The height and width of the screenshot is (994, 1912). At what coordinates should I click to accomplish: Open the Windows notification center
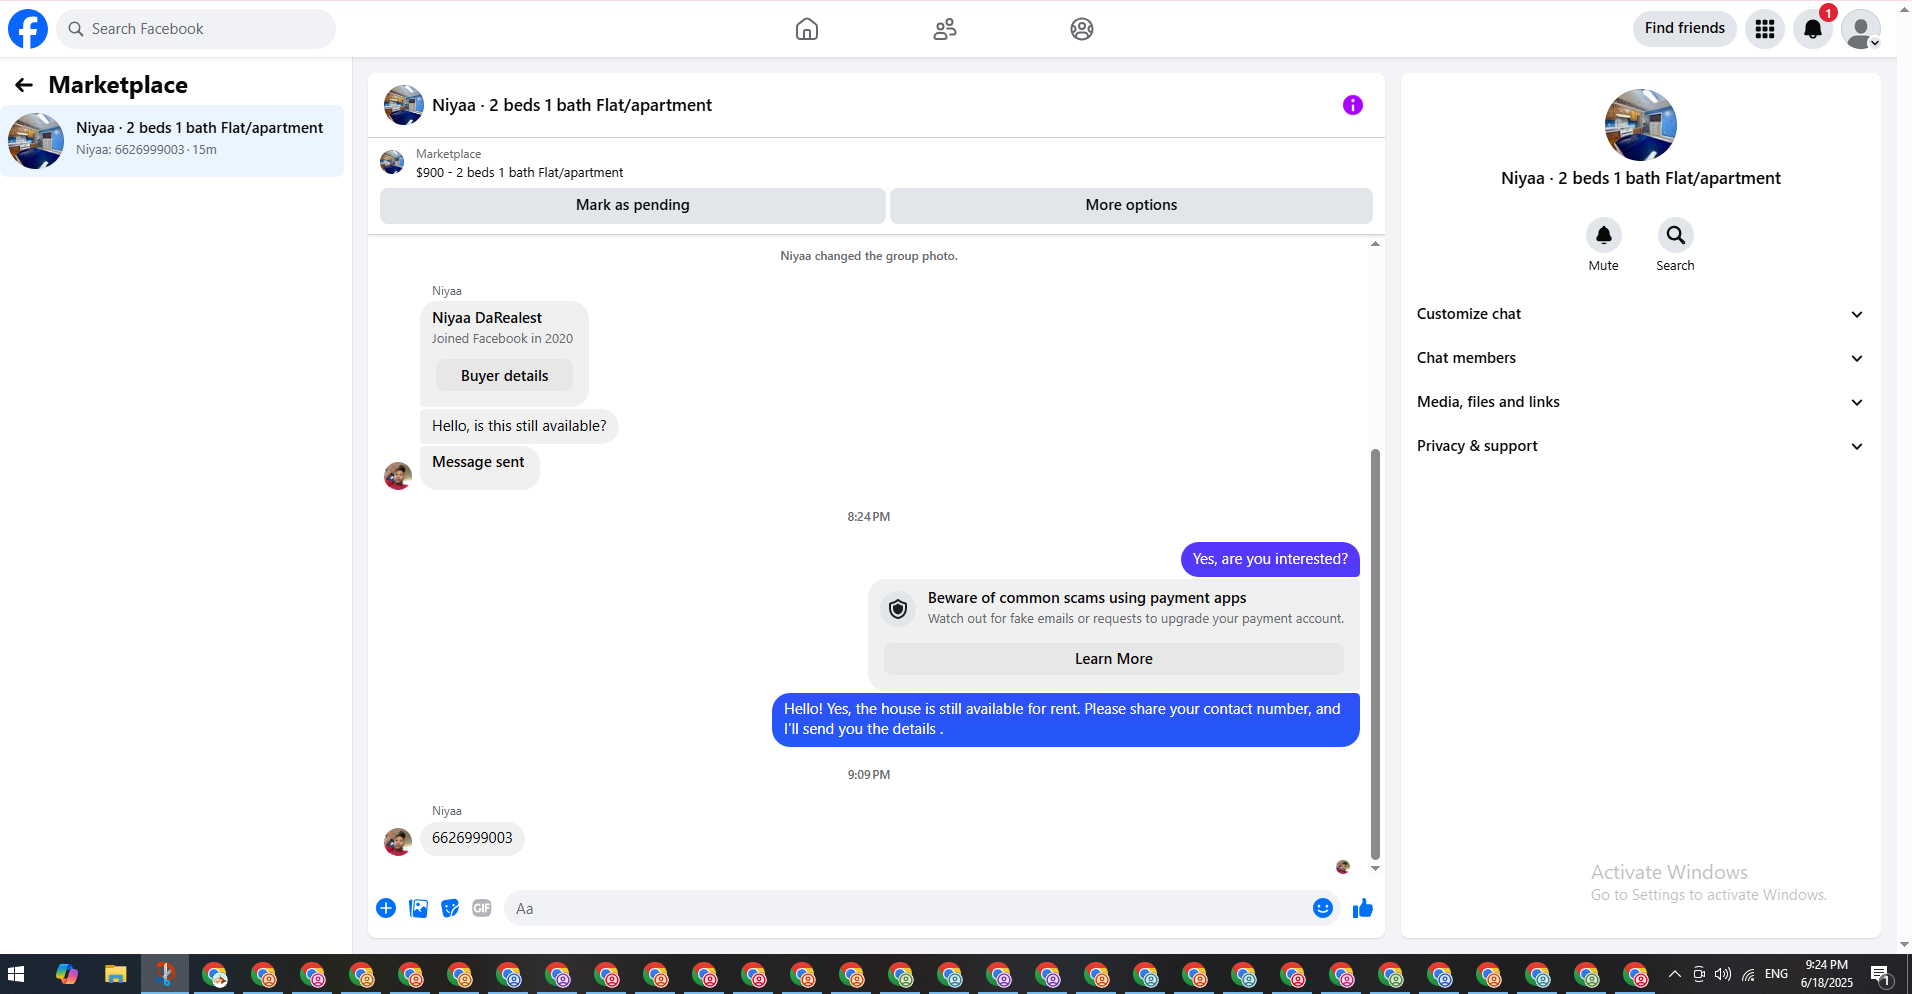(1881, 974)
